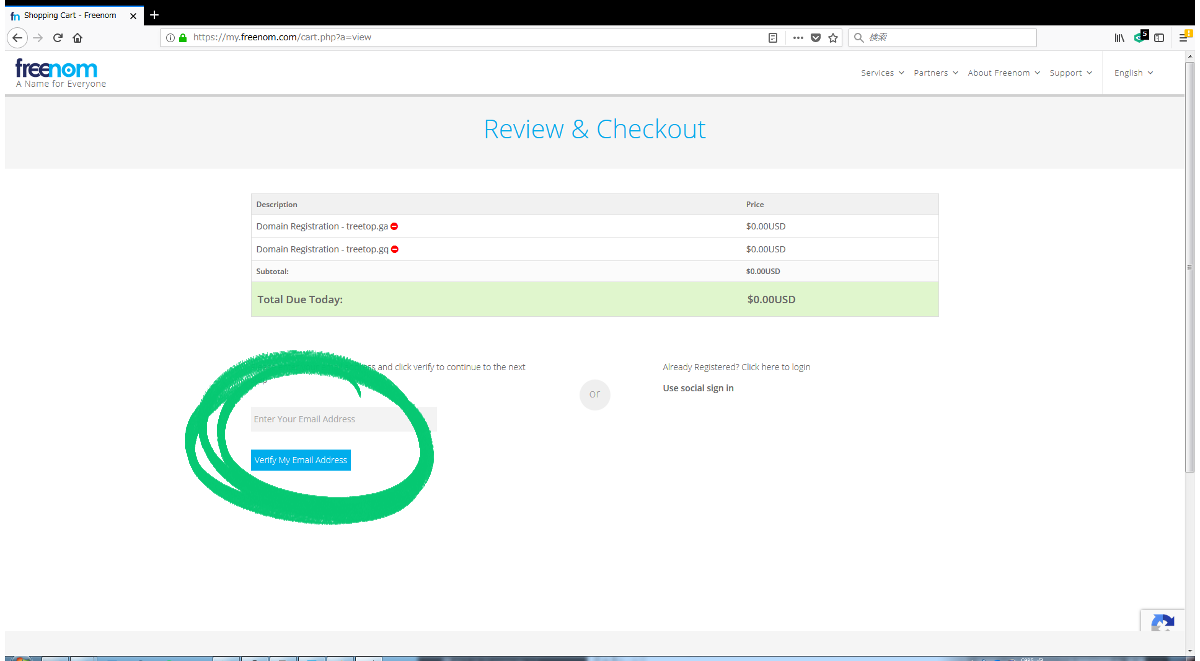1200x661 pixels.
Task: Focus the Enter Your Email Address field
Action: point(344,419)
